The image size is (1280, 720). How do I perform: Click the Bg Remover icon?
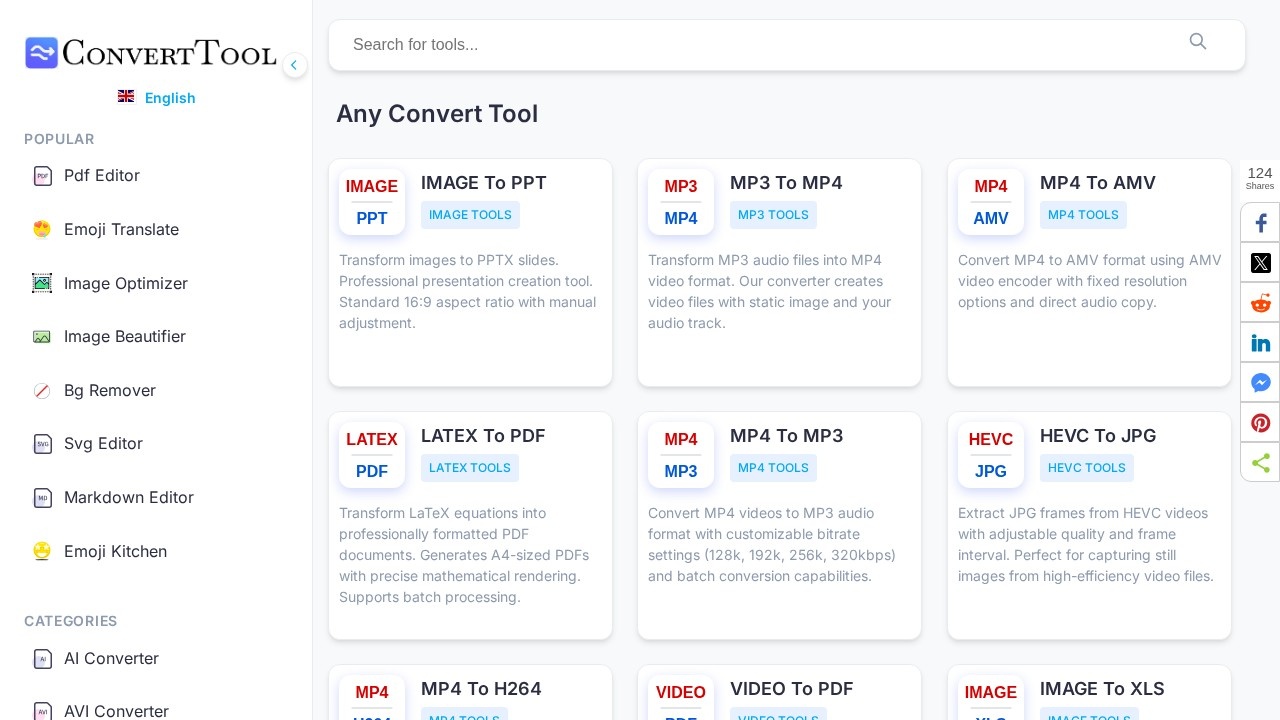point(42,391)
